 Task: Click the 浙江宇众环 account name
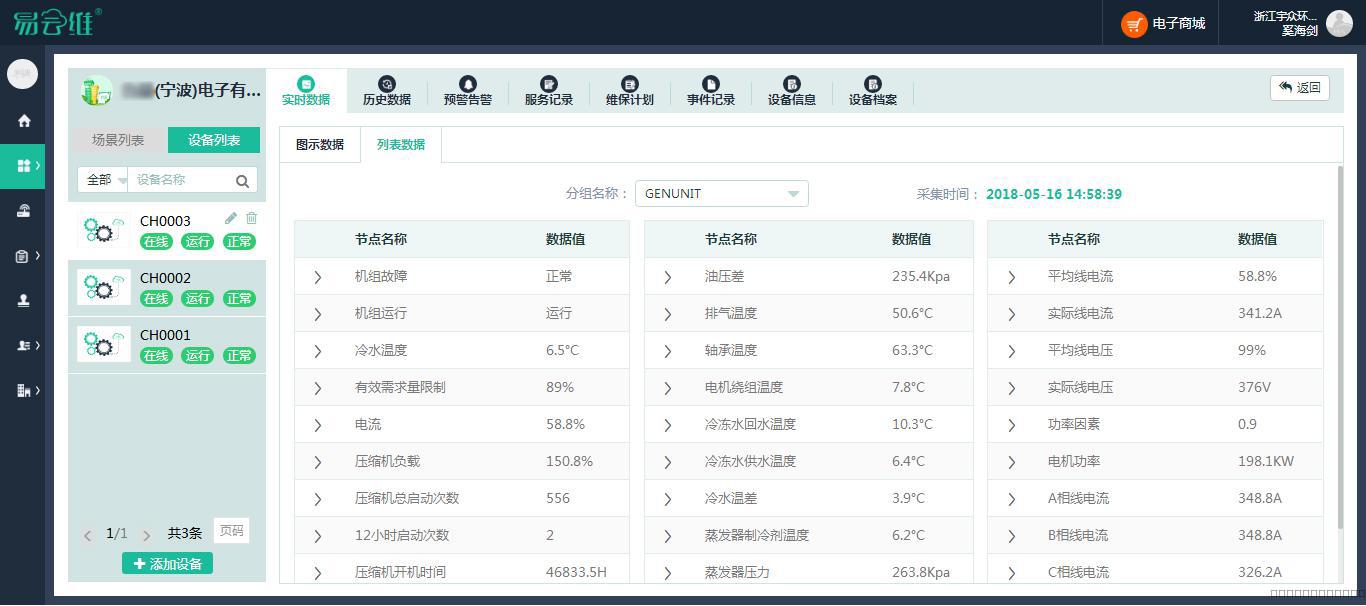[x=1285, y=16]
